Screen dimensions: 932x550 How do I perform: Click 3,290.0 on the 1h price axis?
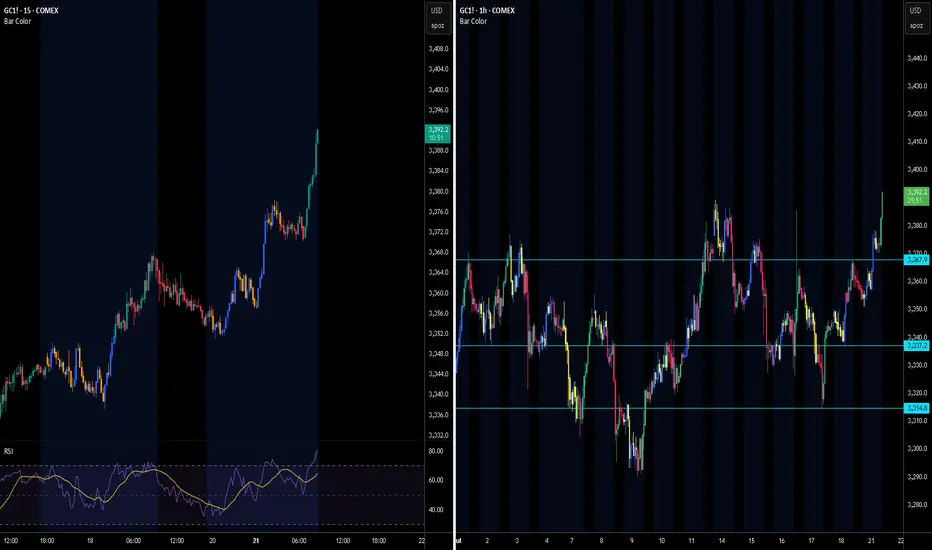pyautogui.click(x=917, y=477)
